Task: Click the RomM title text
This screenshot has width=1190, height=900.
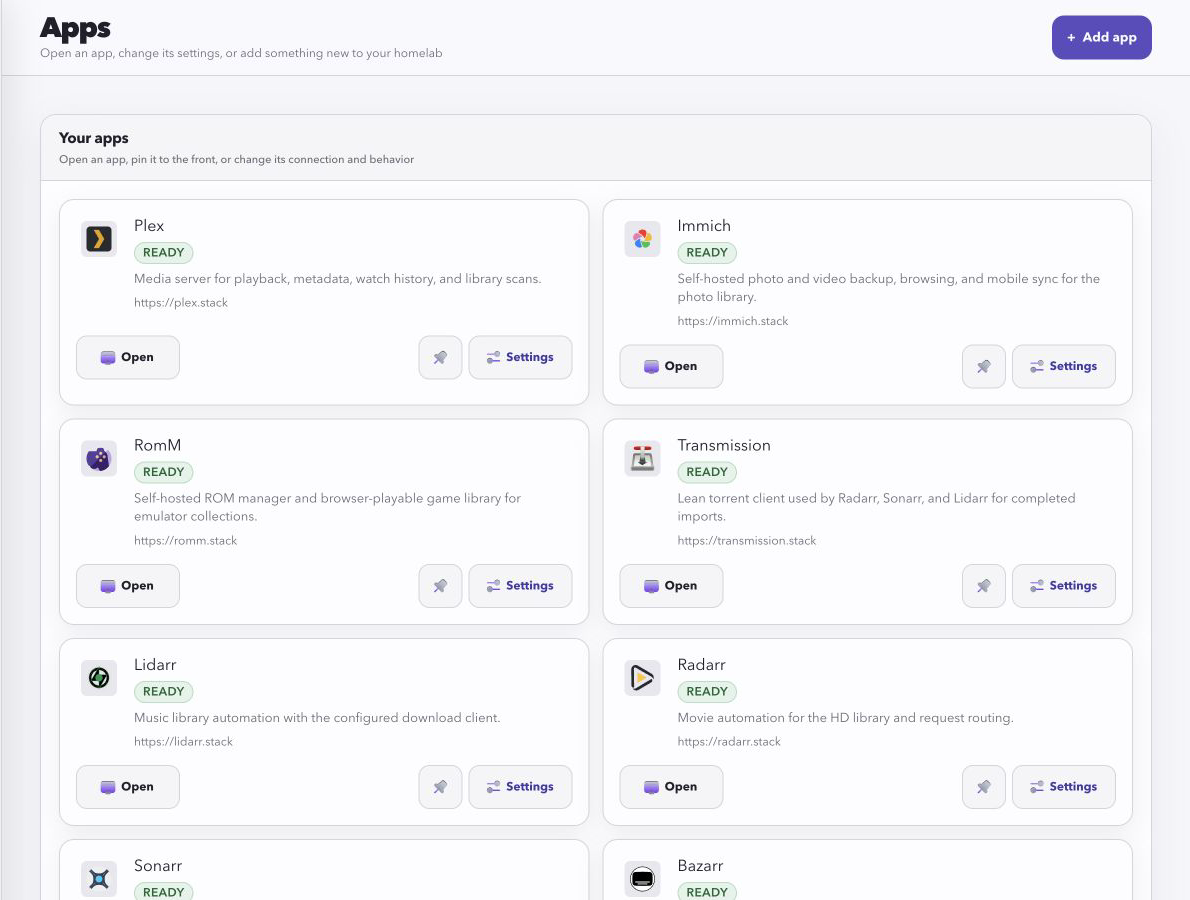Action: click(x=157, y=445)
